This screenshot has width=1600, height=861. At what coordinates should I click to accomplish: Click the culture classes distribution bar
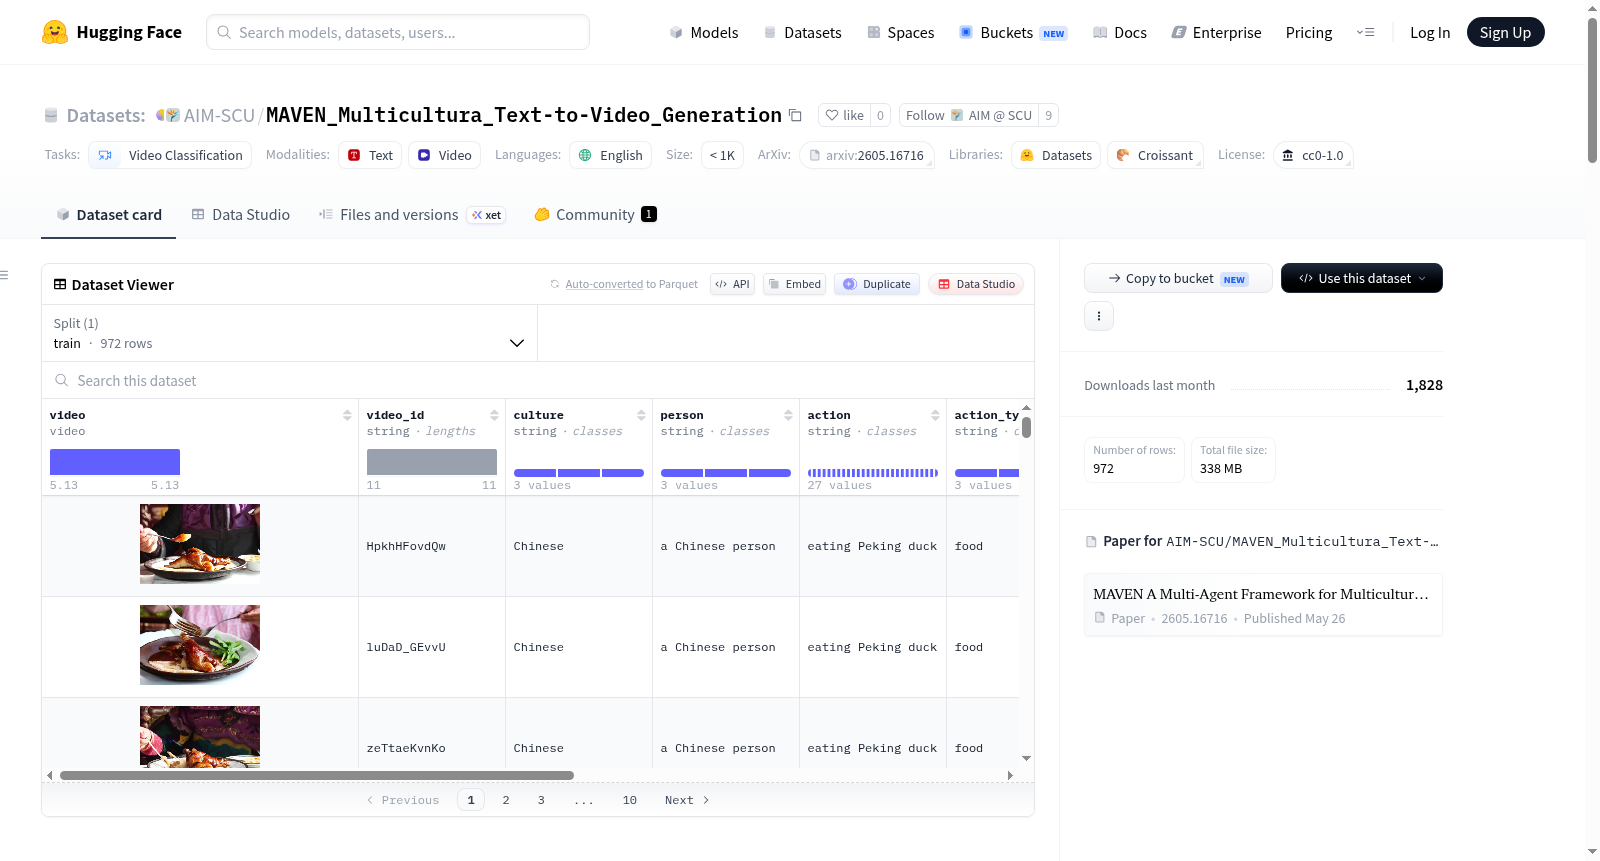click(x=579, y=473)
